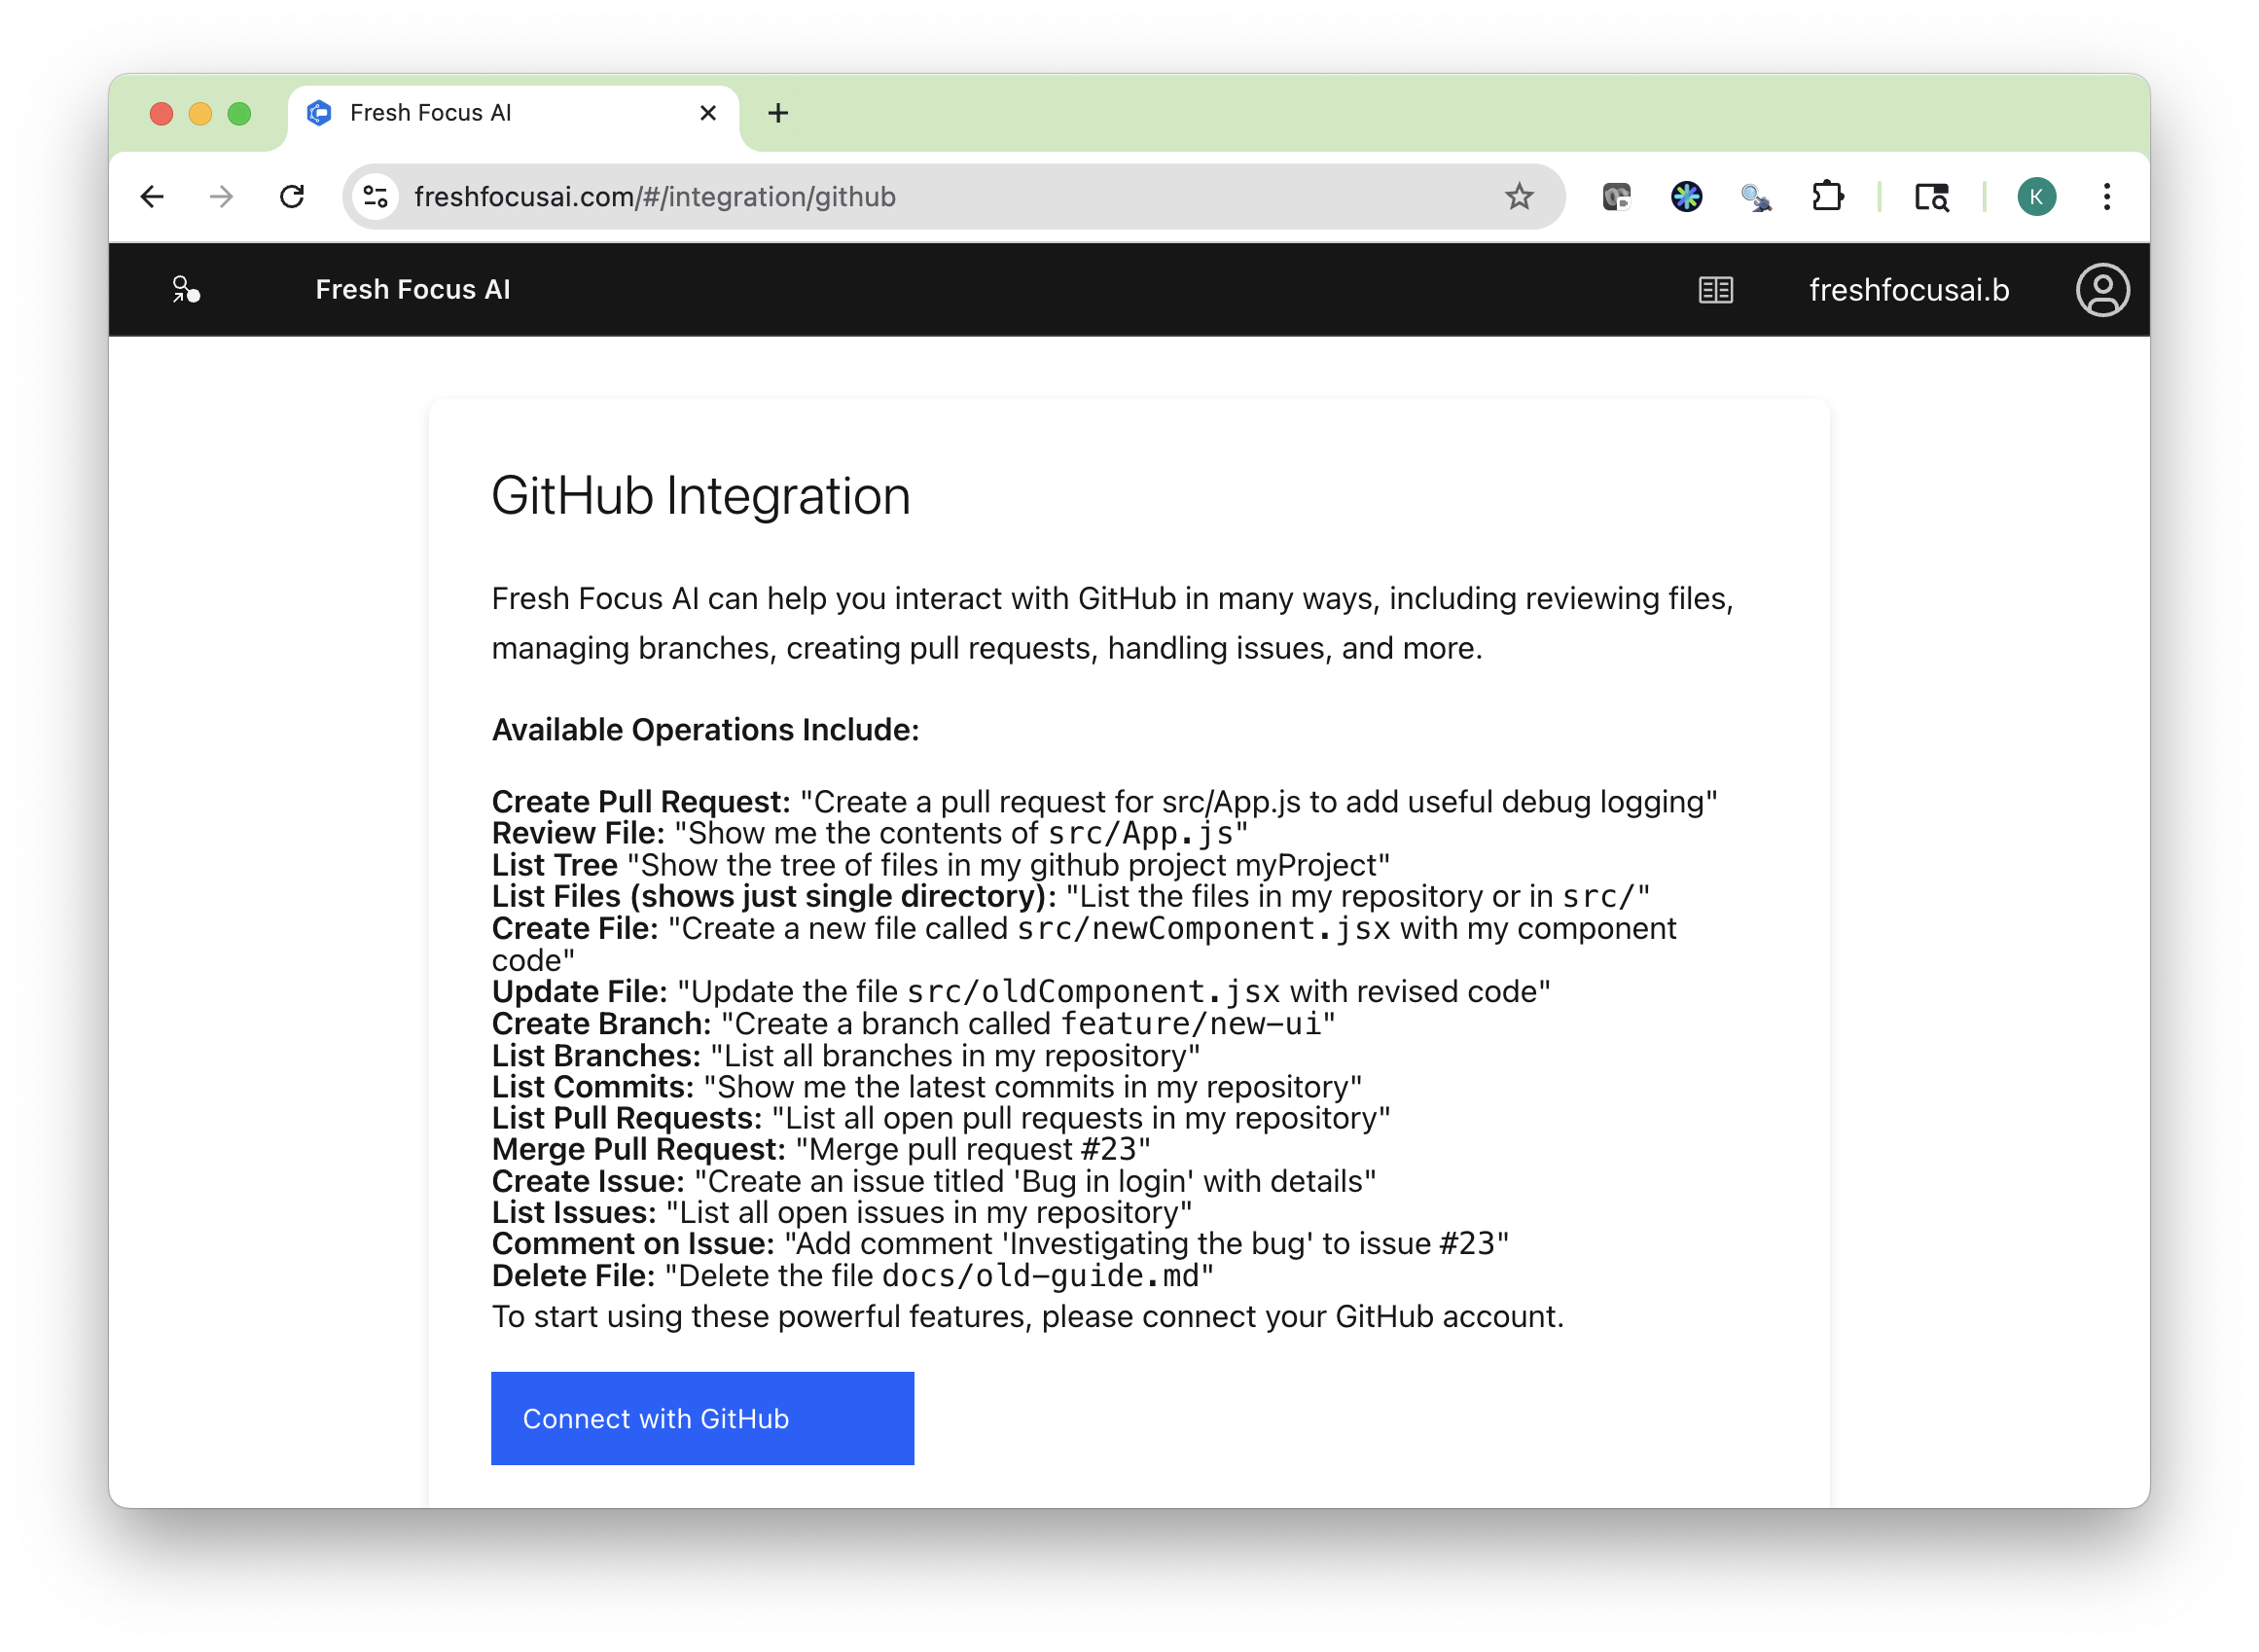Screen dimensions: 2259x1652
Task: Reload the current page
Action: click(293, 196)
